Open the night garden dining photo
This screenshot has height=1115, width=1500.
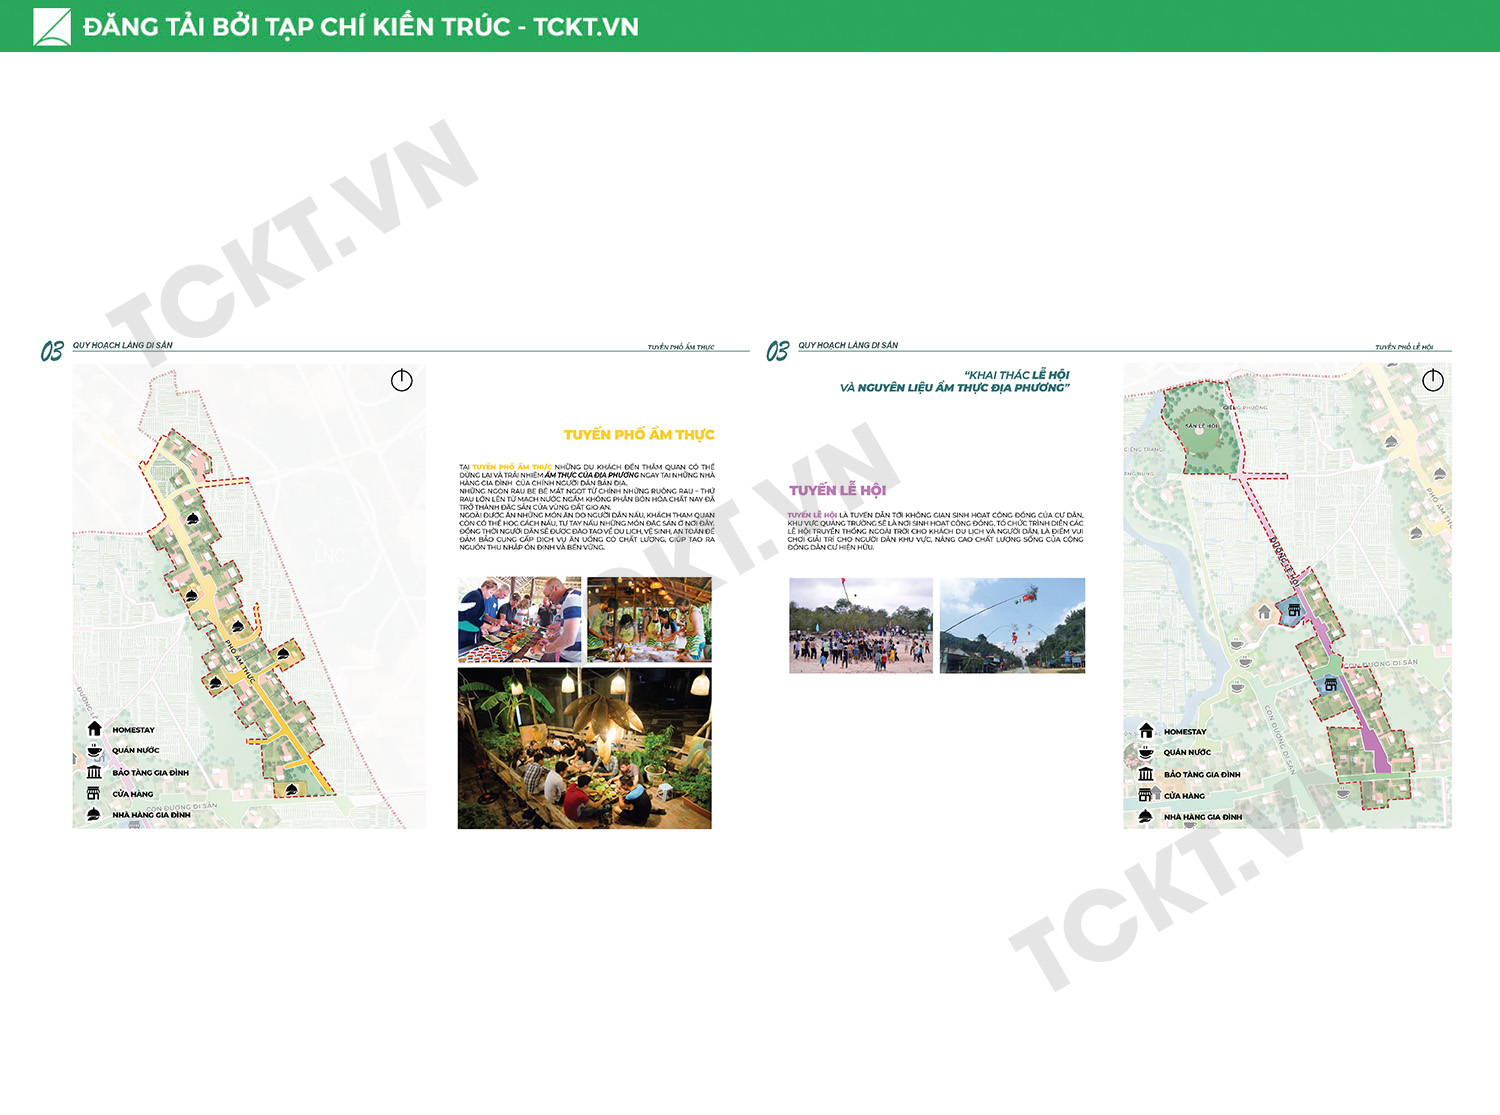tap(585, 748)
